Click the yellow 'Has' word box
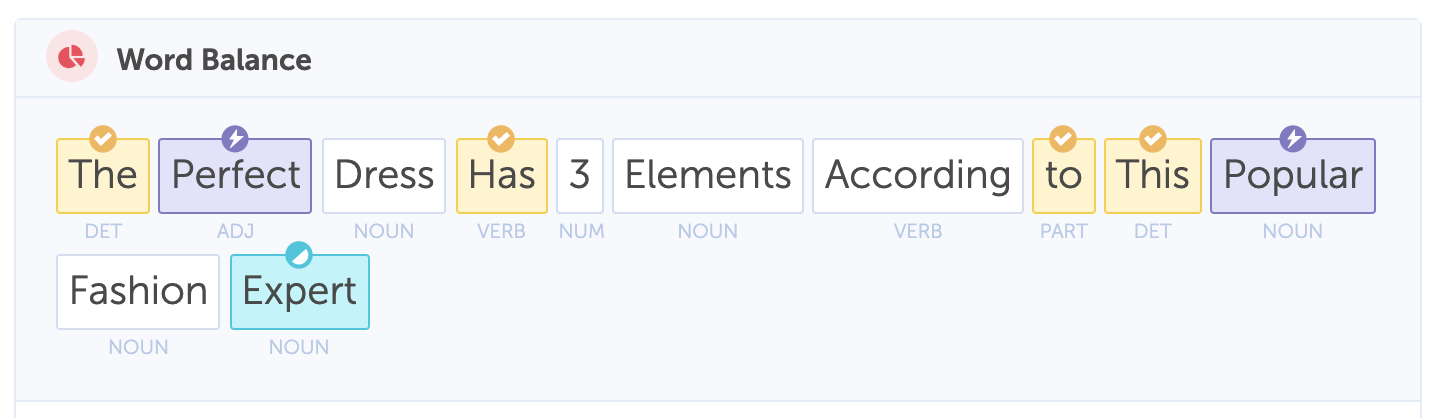 click(502, 177)
